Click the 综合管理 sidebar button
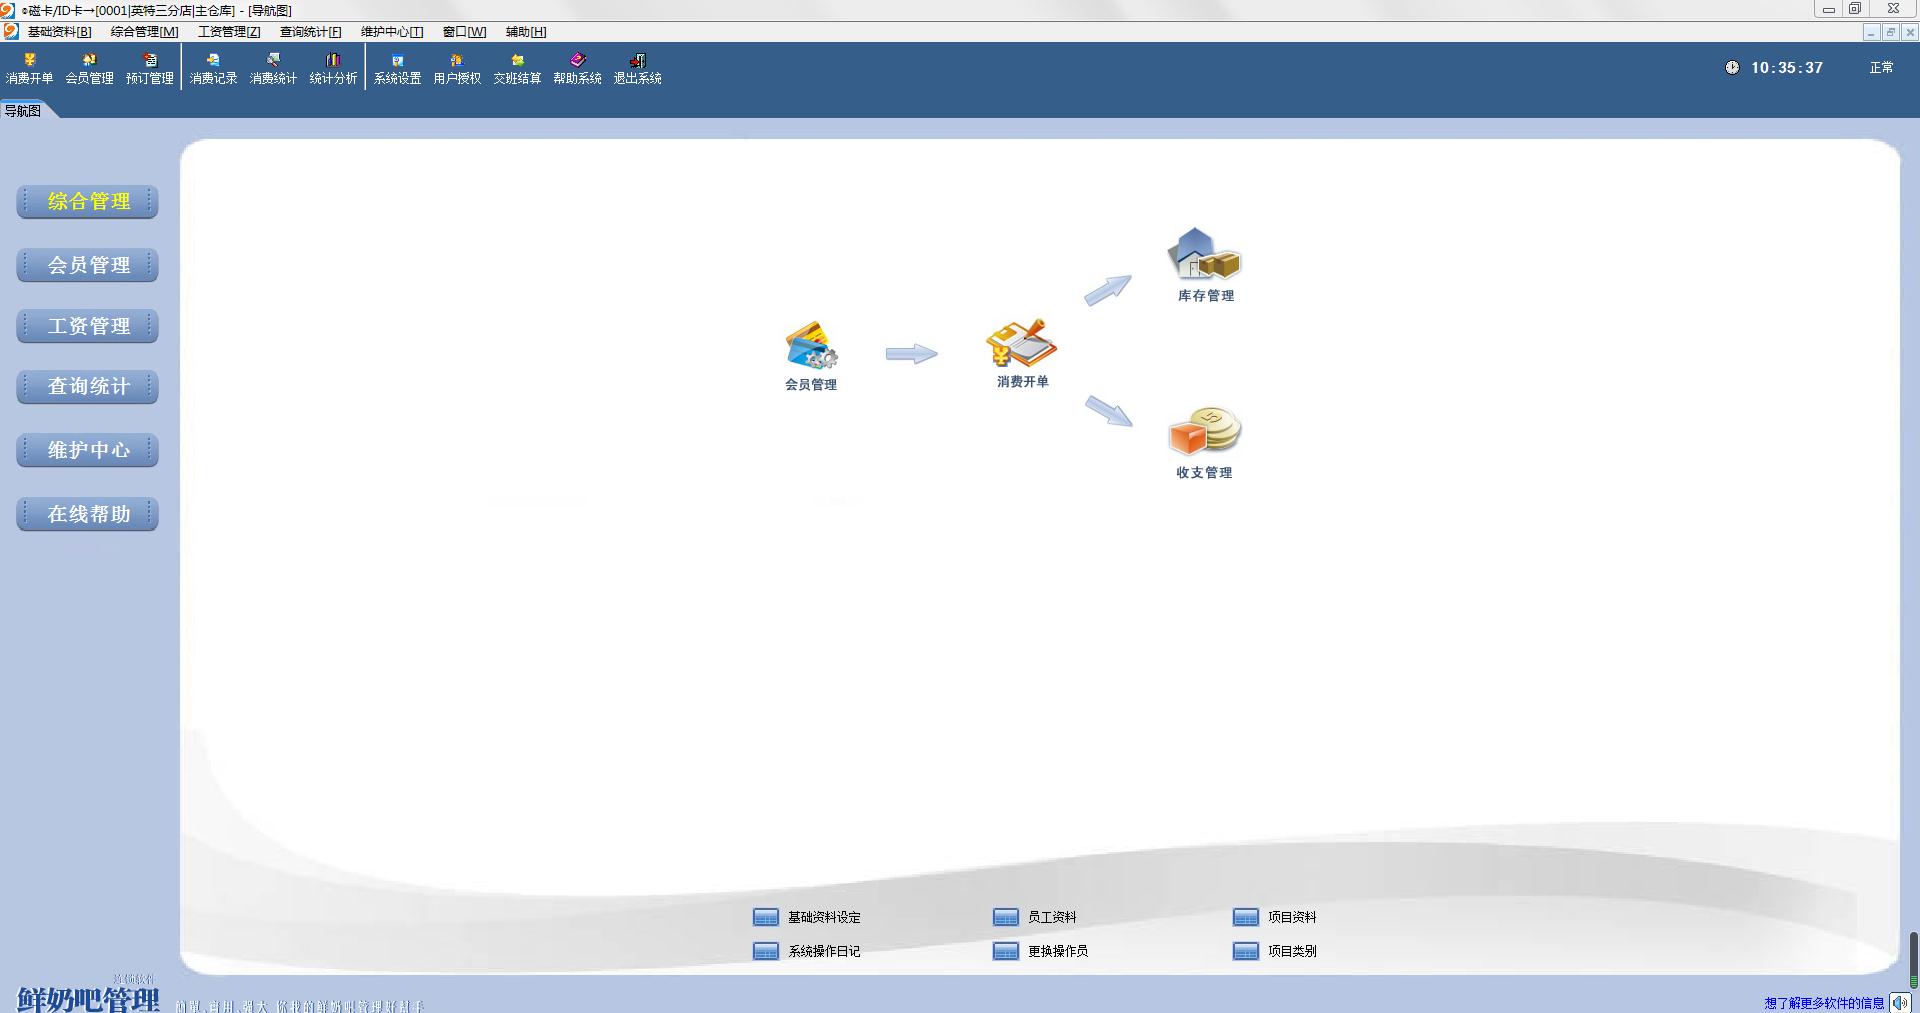 tap(88, 201)
